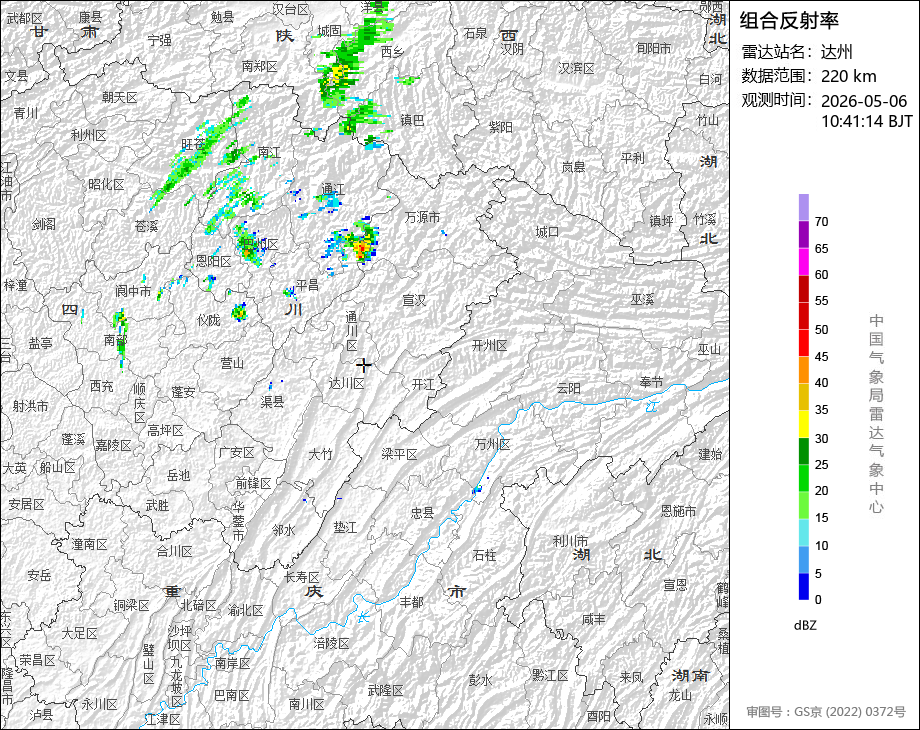Click the 利川市 city label
This screenshot has height=730, width=920.
[x=570, y=540]
